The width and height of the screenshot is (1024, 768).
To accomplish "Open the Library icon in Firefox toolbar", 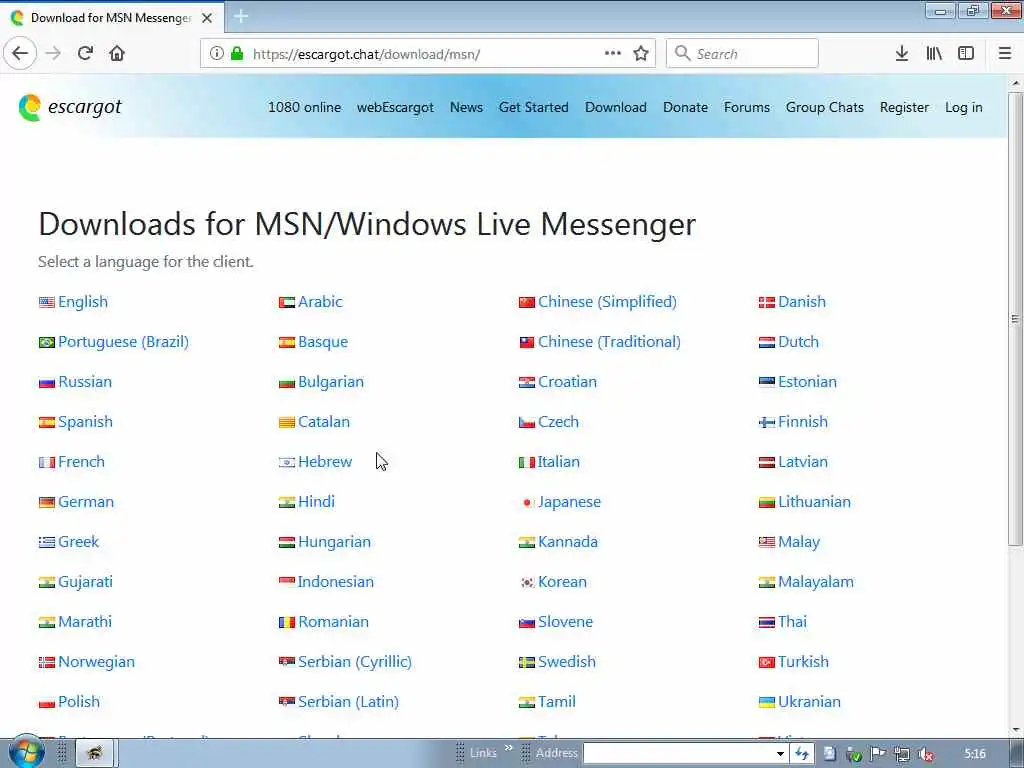I will click(x=934, y=54).
